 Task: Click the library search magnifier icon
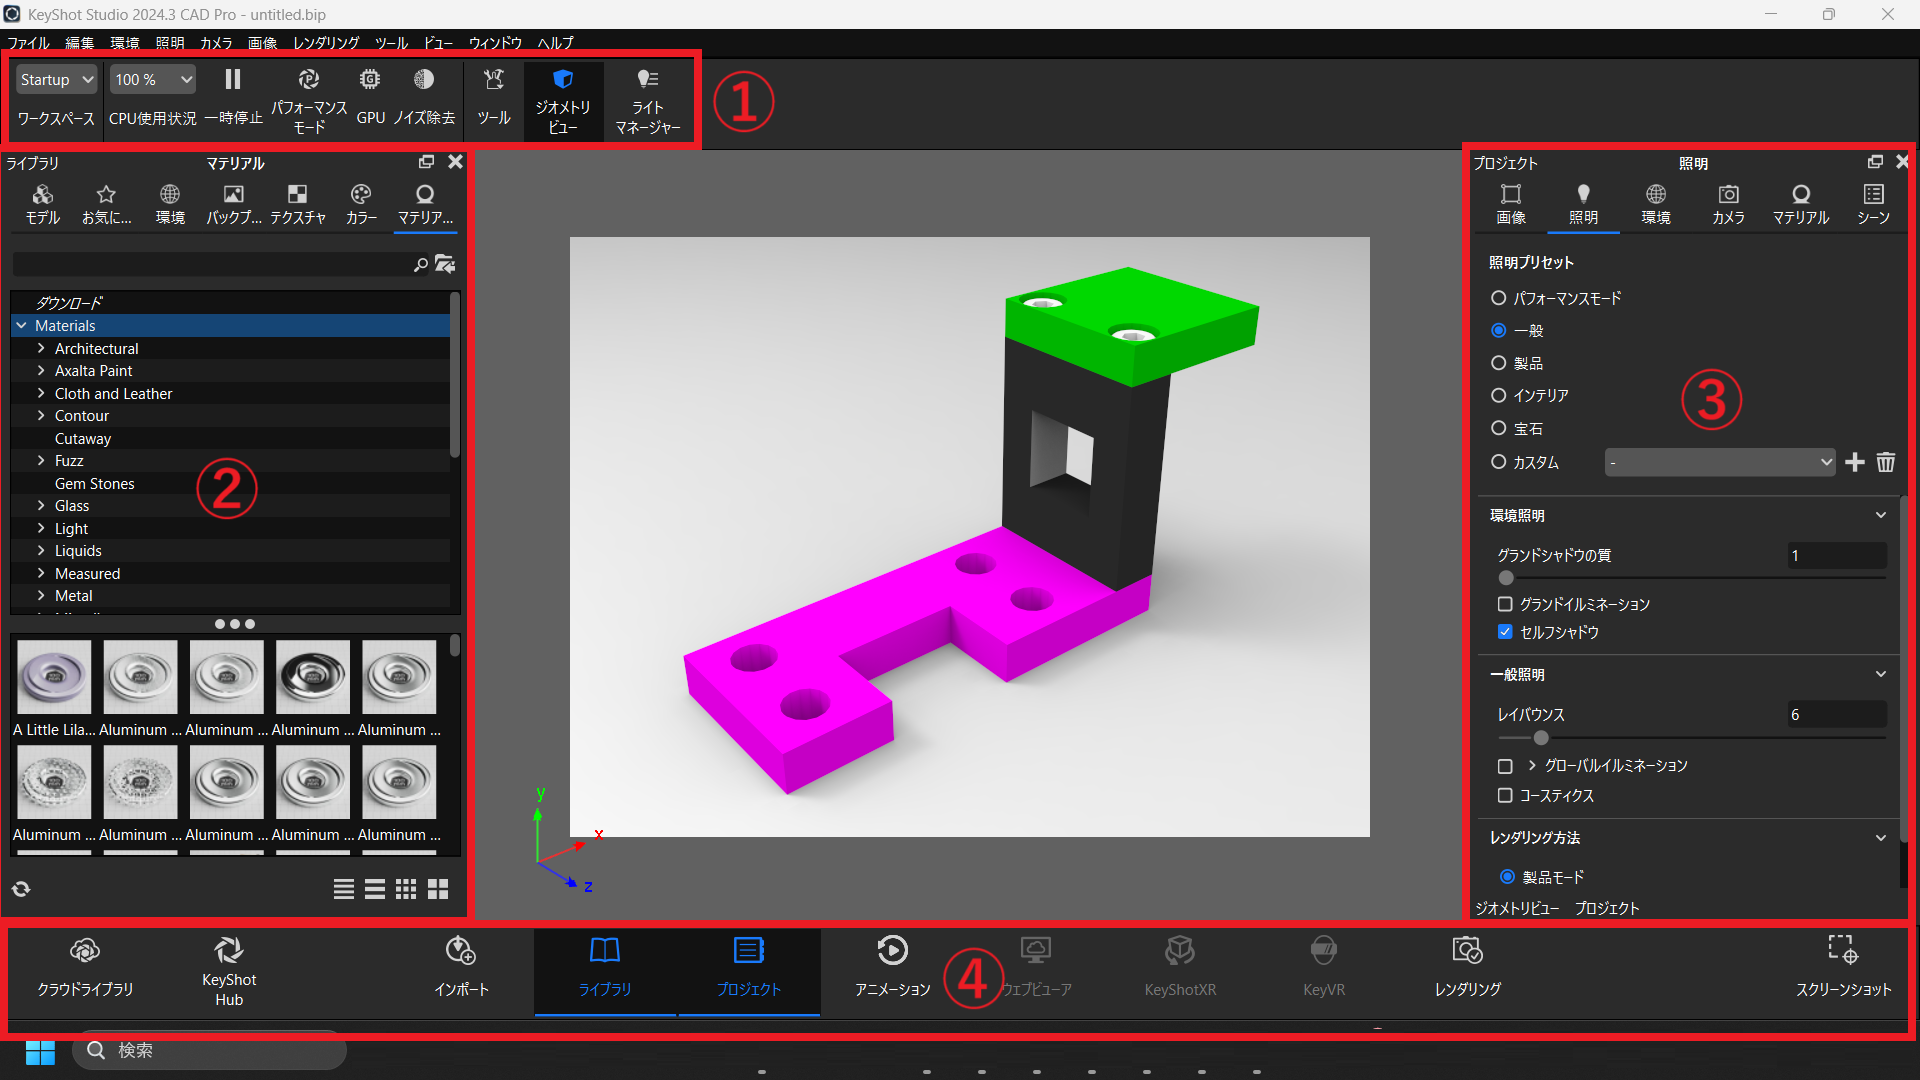421,264
